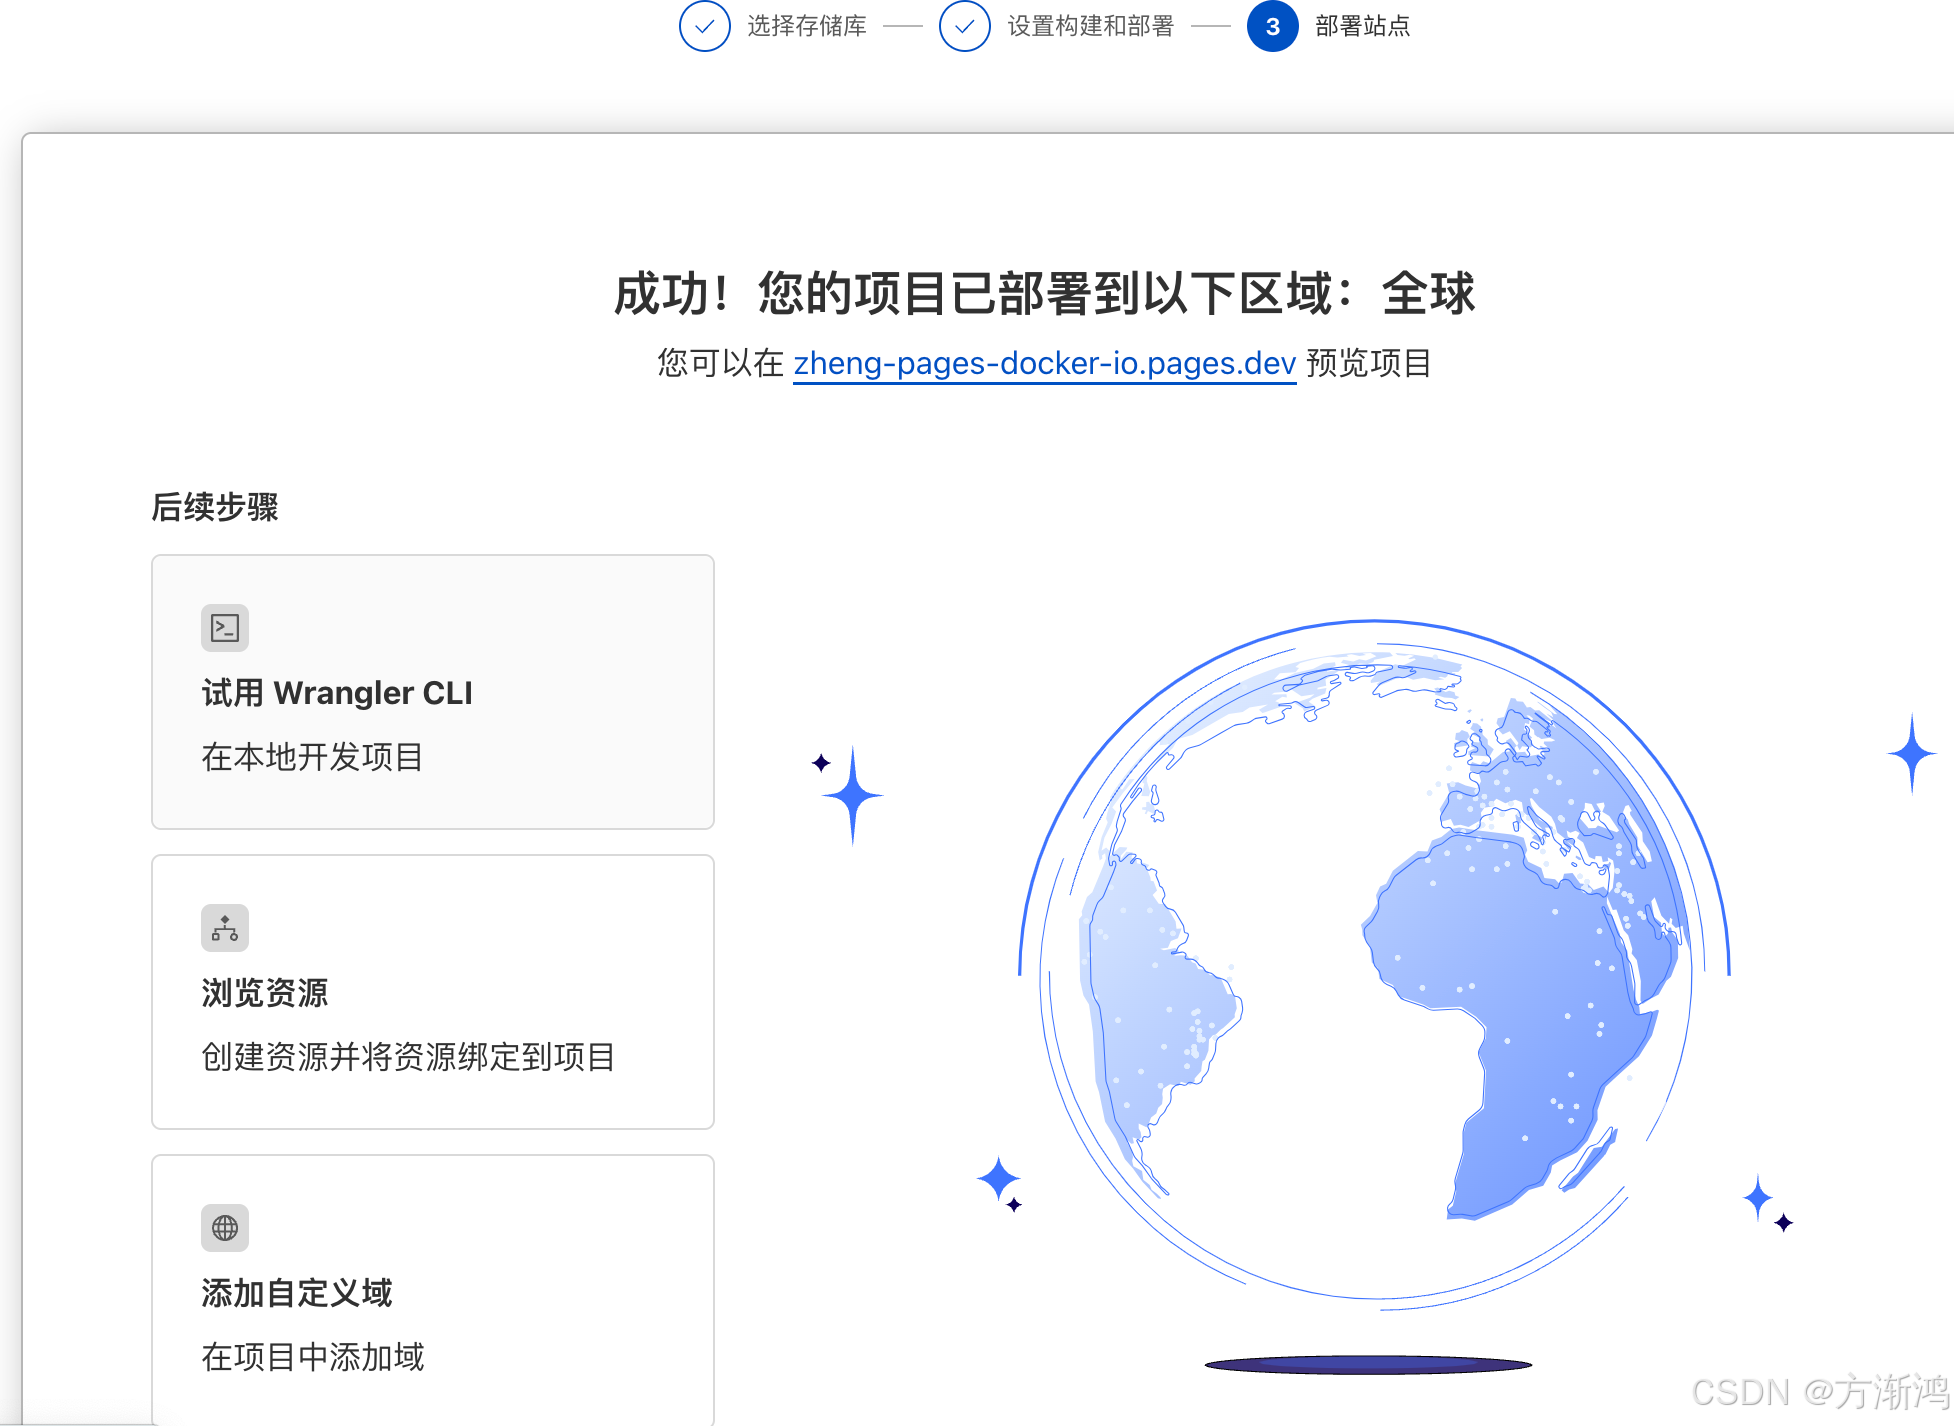Click the 在项目中添加域 description text

(313, 1357)
